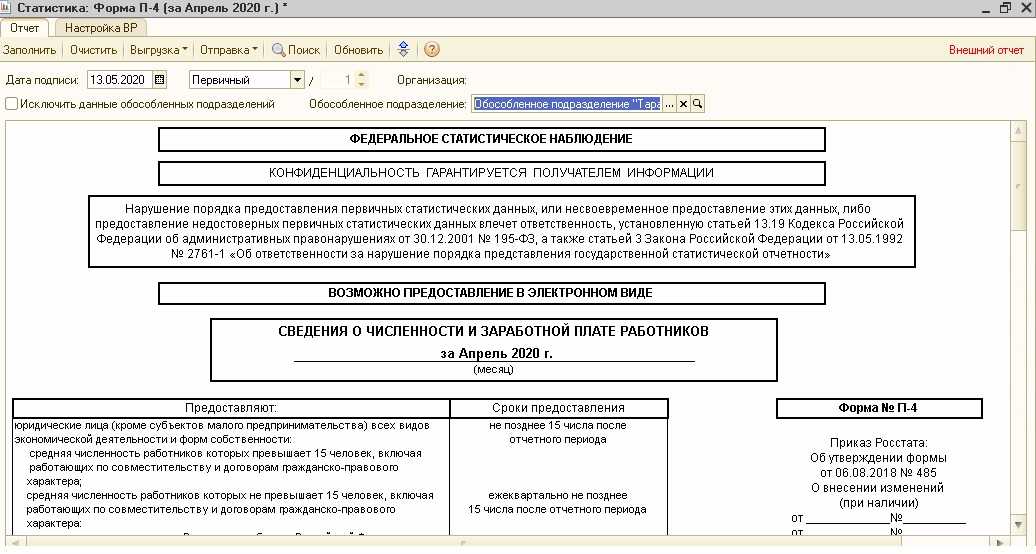Click О внесении изменений text
Viewport: 1036px width, 554px height.
coord(878,488)
